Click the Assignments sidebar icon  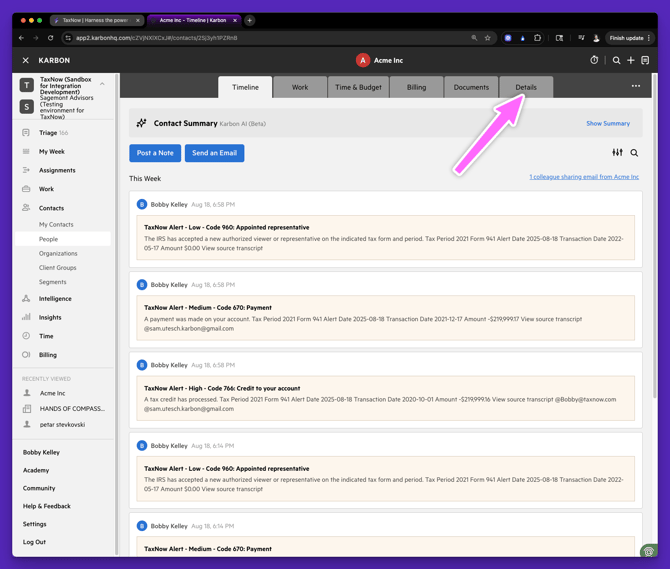(x=26, y=170)
